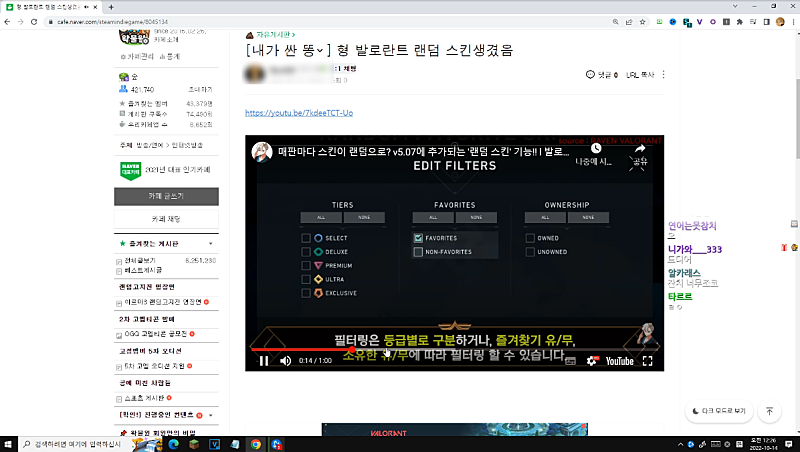Check the OWNED checkbox

pos(530,238)
